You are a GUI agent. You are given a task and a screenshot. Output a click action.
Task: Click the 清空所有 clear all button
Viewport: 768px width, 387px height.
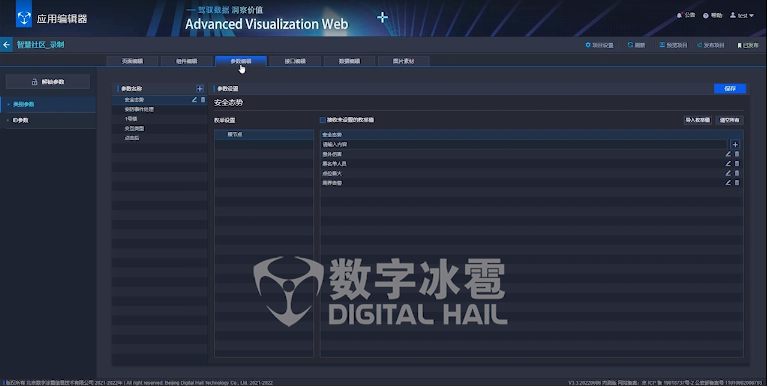coord(729,120)
